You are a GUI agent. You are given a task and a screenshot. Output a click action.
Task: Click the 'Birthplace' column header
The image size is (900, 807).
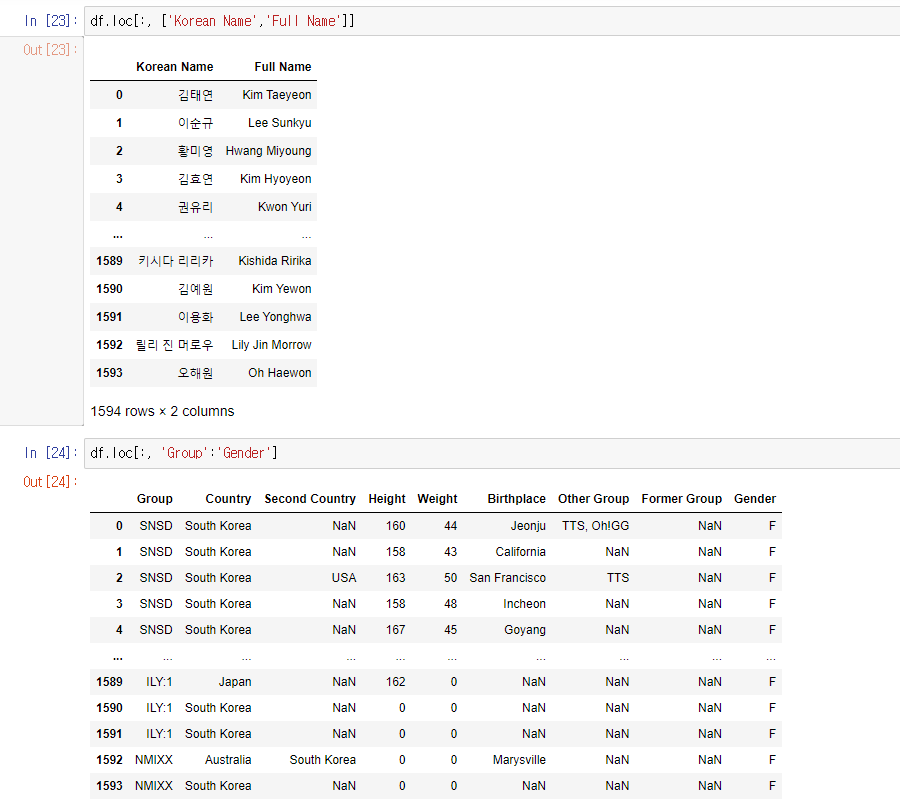coord(517,499)
